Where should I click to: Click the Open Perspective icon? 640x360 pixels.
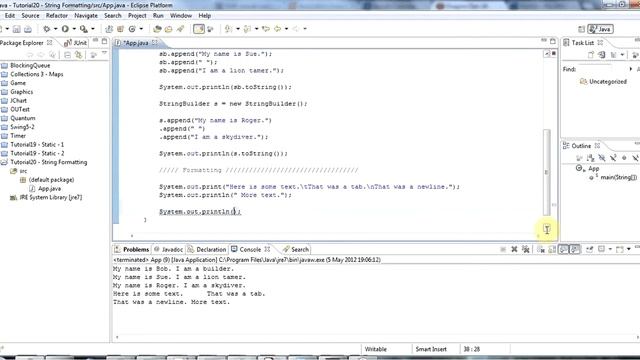pyautogui.click(x=582, y=29)
